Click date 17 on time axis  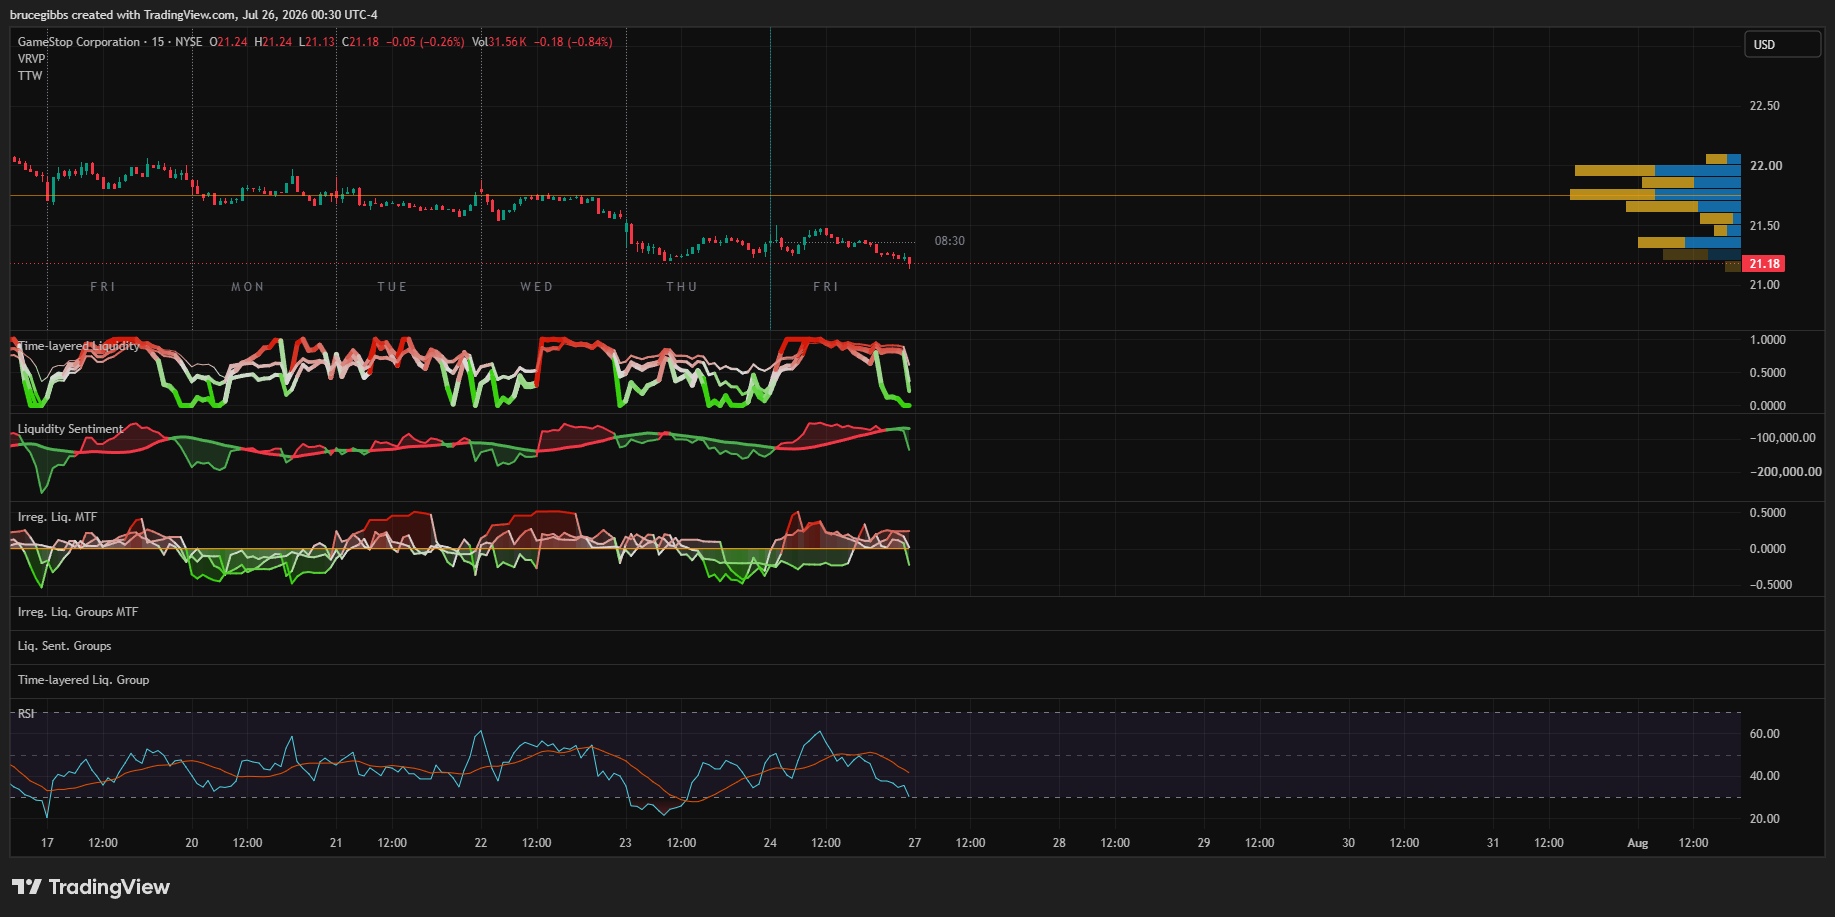pyautogui.click(x=47, y=843)
